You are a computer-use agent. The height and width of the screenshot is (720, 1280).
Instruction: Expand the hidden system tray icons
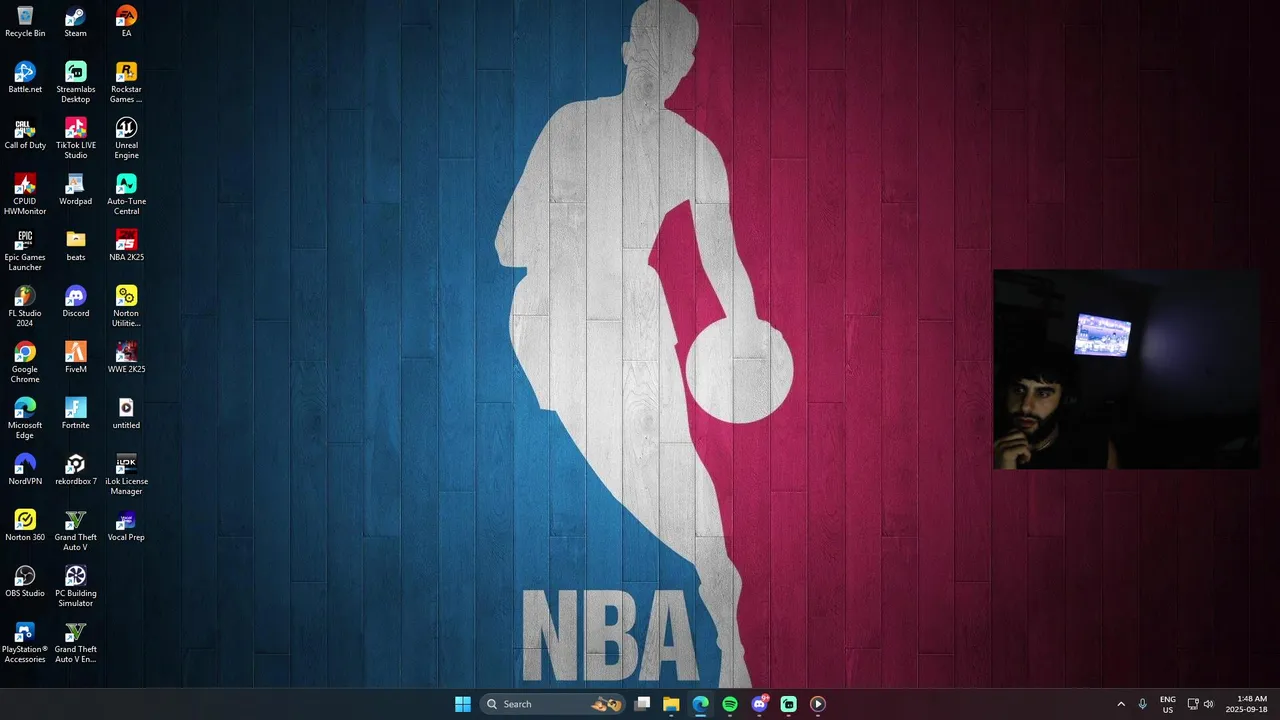(x=1121, y=704)
